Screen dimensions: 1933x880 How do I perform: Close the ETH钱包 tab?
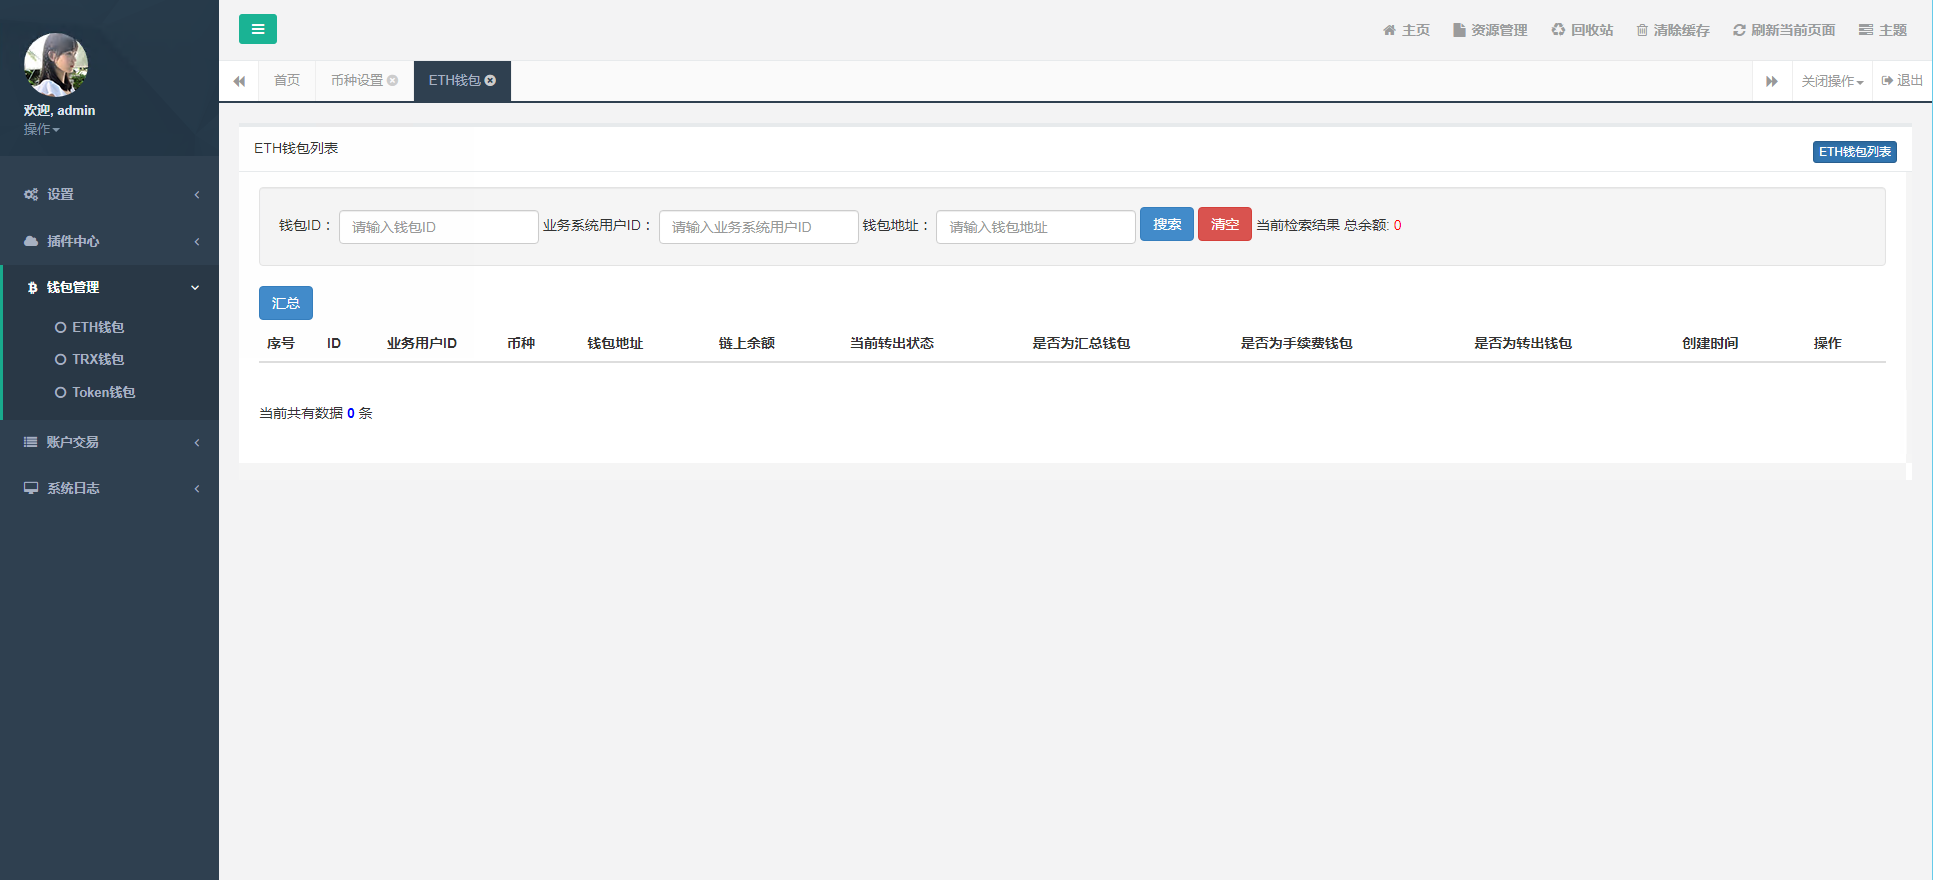point(490,80)
